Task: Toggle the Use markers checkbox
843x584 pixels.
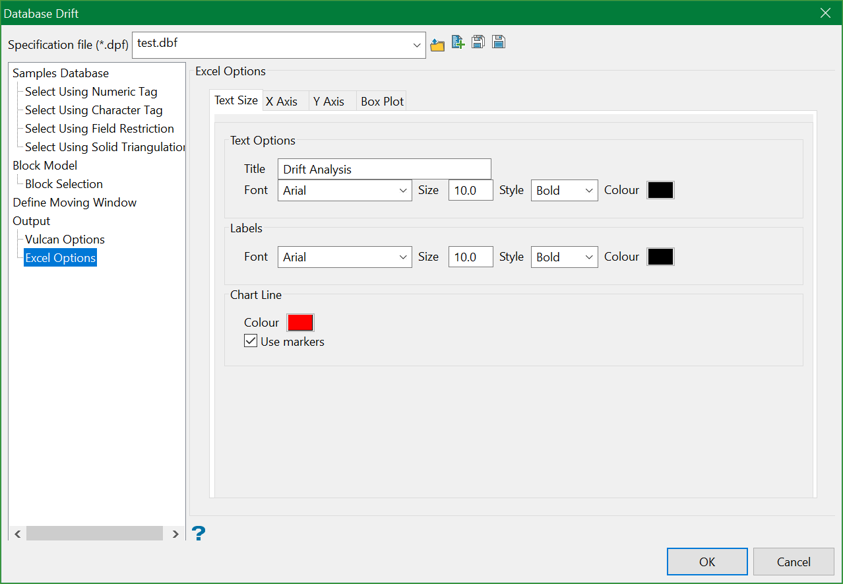Action: coord(251,341)
